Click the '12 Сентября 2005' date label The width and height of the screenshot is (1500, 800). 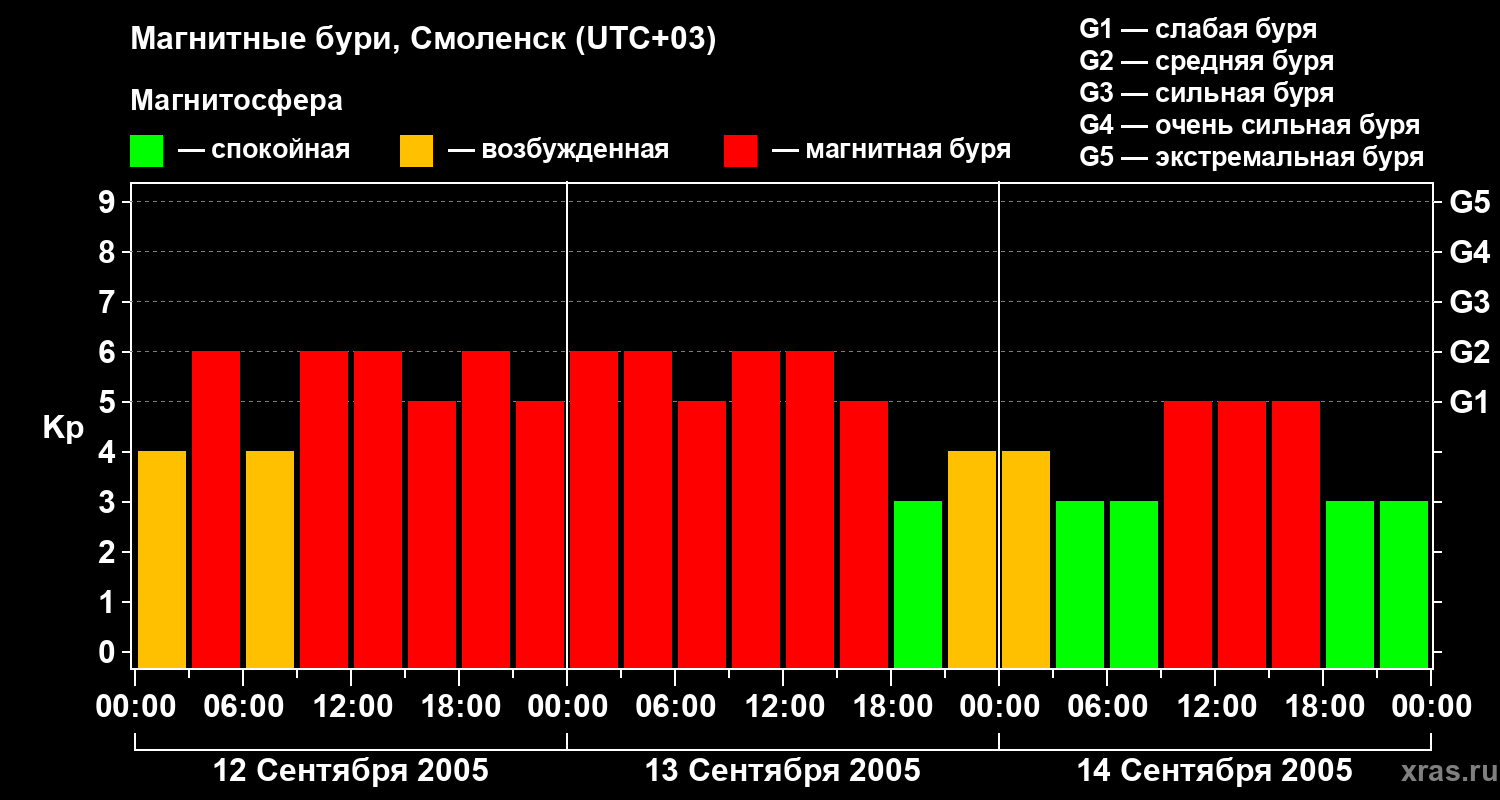click(x=351, y=770)
